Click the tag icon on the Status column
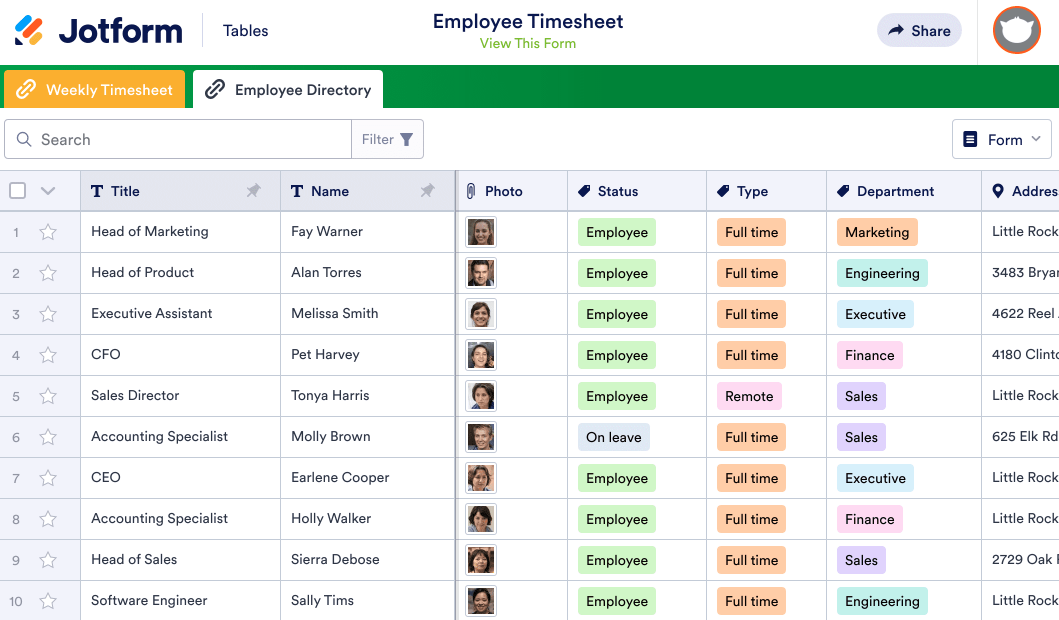The width and height of the screenshot is (1059, 620). [585, 190]
